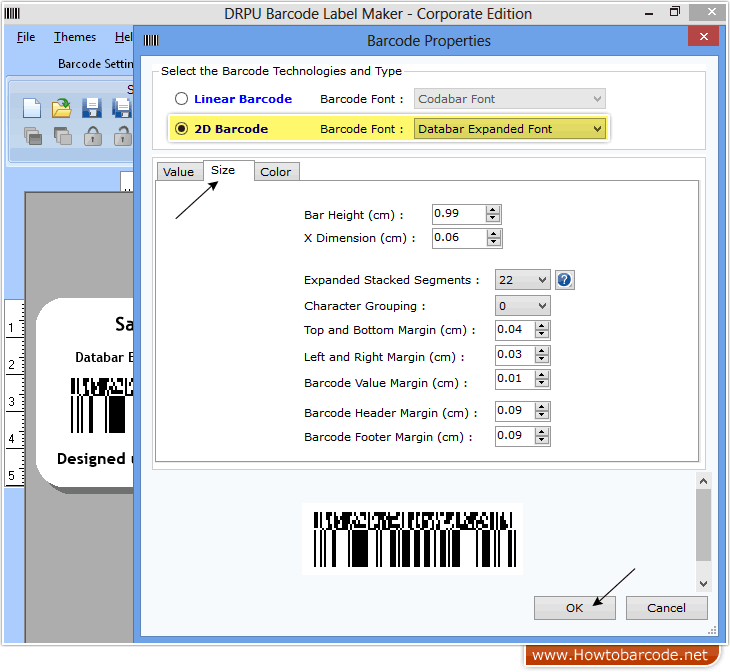Click the Save floppy disk icon
The width and height of the screenshot is (730, 672).
point(92,108)
